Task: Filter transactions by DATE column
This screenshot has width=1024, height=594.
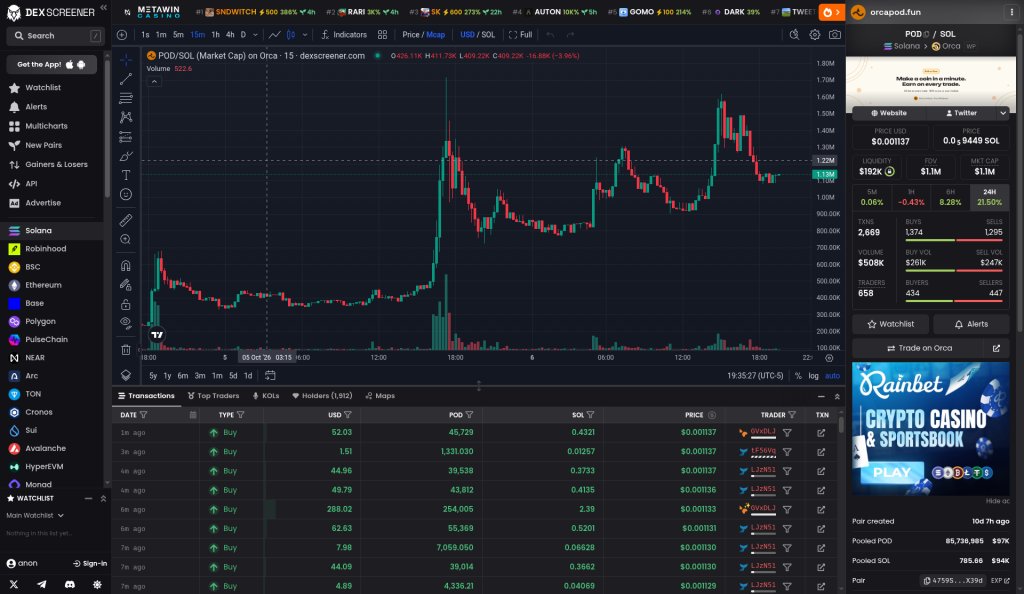Action: point(144,415)
